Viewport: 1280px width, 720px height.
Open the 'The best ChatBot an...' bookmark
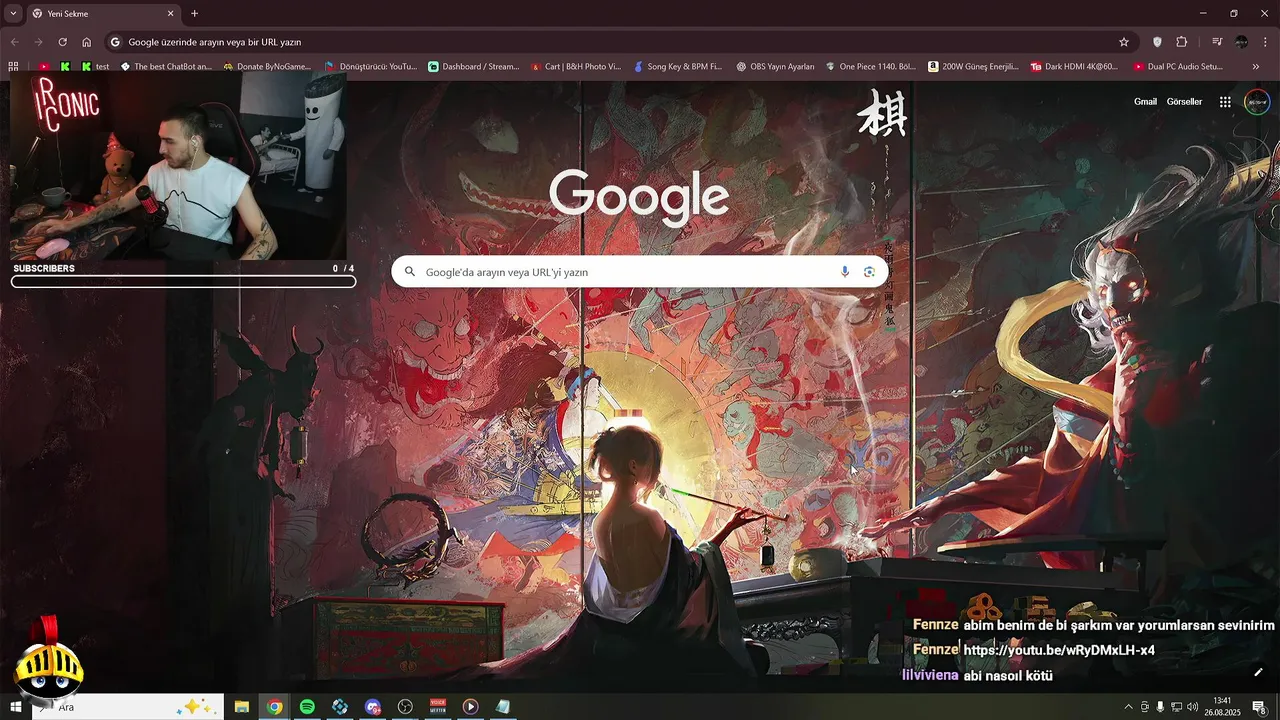click(166, 66)
